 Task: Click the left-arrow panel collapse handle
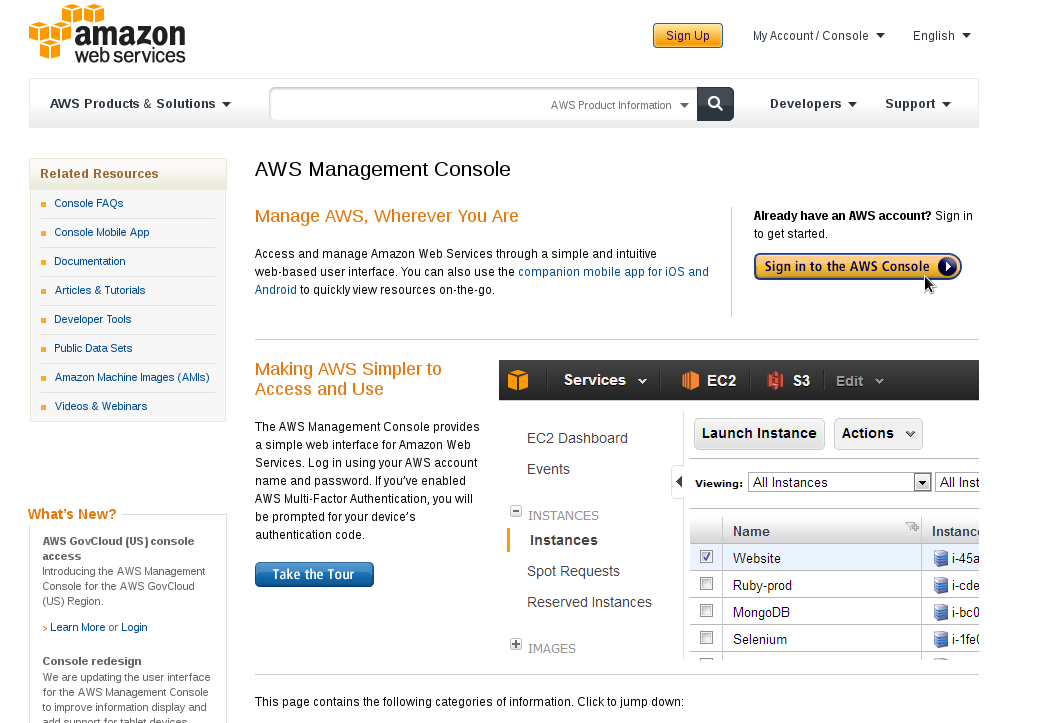[679, 482]
